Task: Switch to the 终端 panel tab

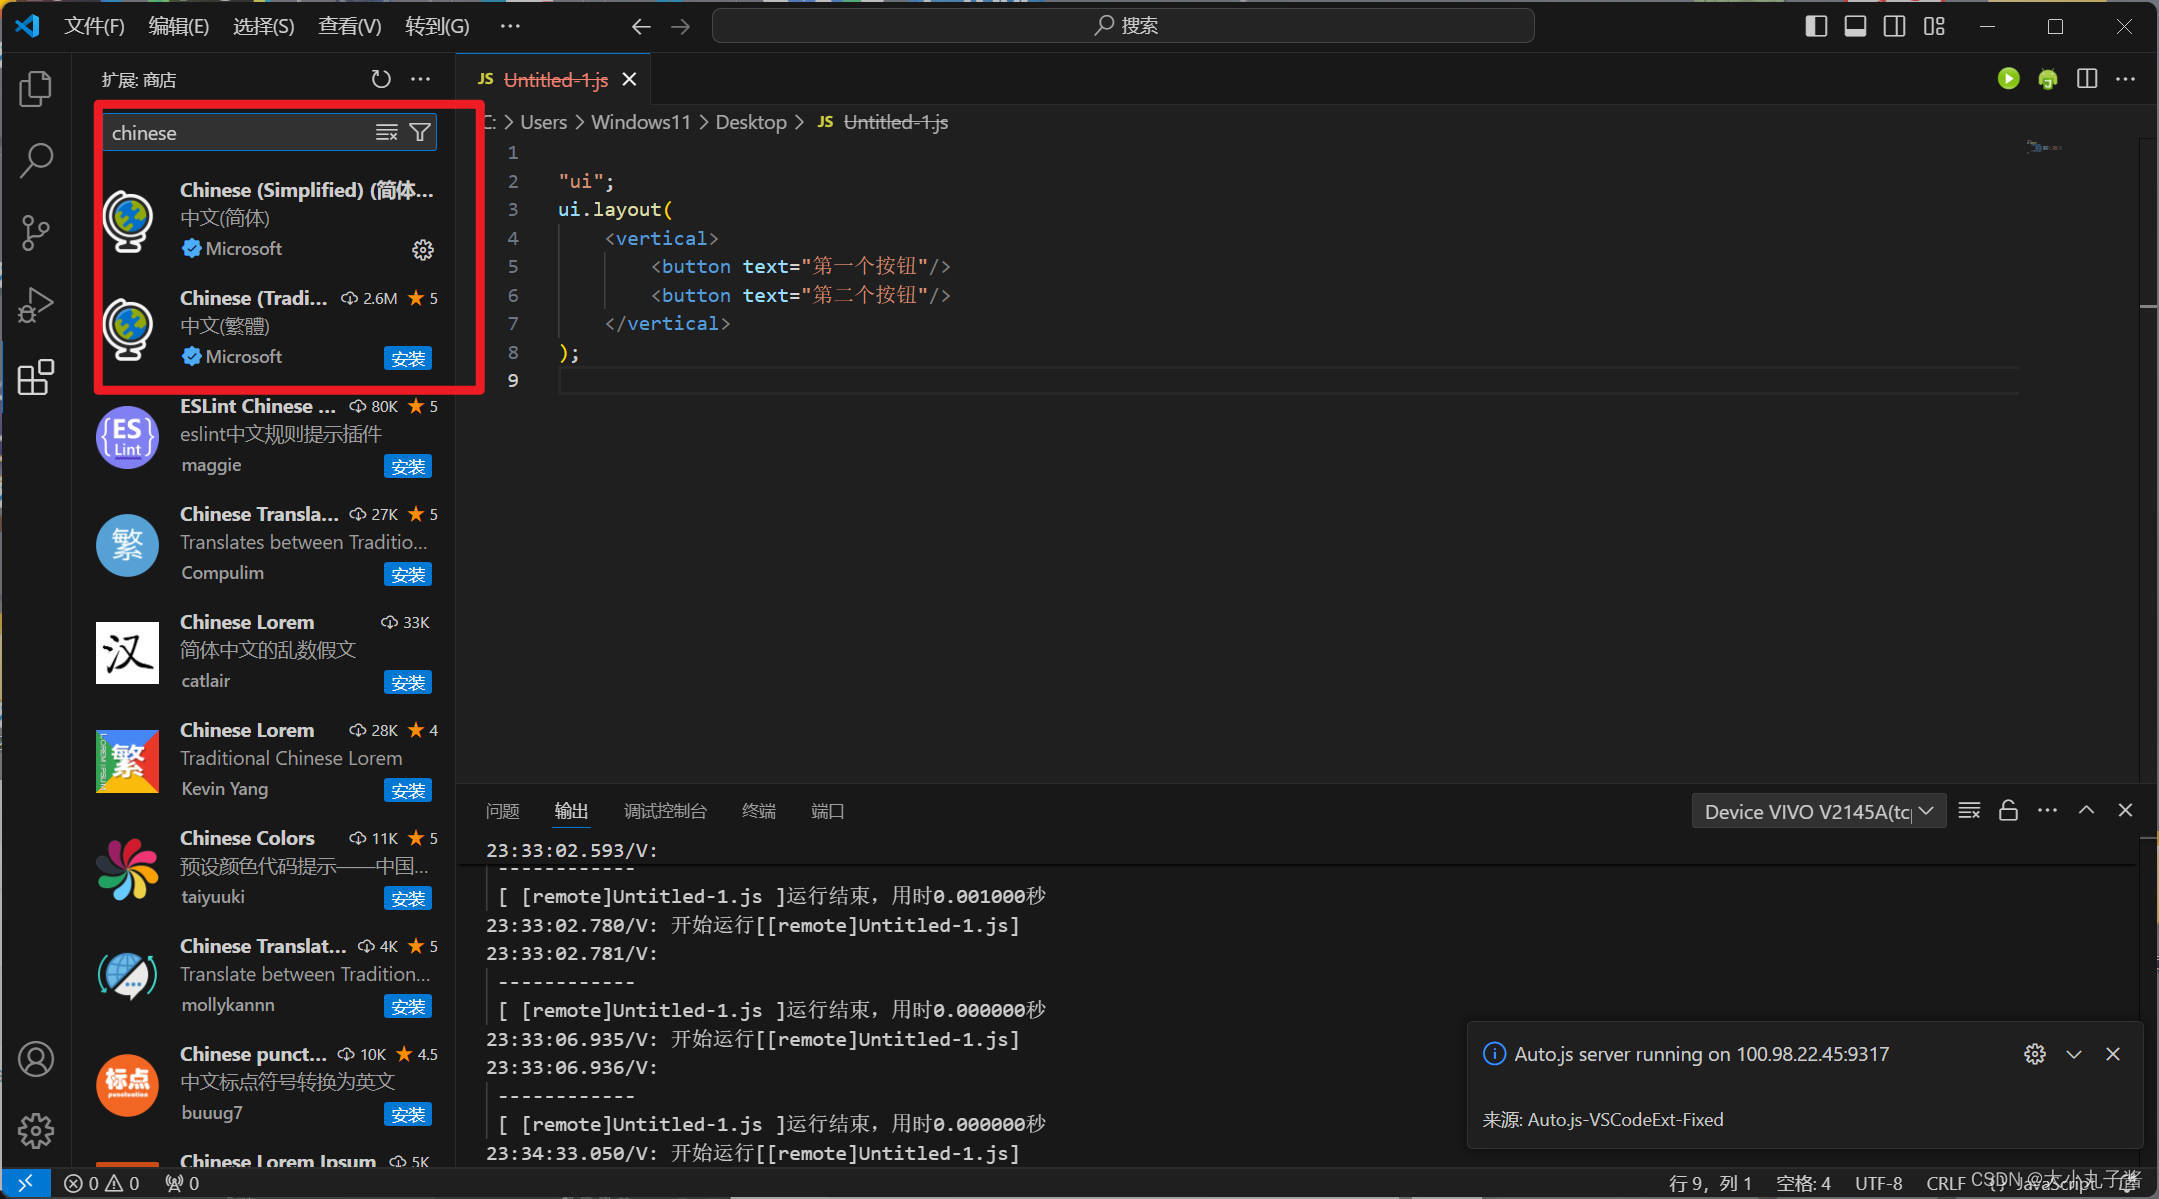Action: point(758,811)
